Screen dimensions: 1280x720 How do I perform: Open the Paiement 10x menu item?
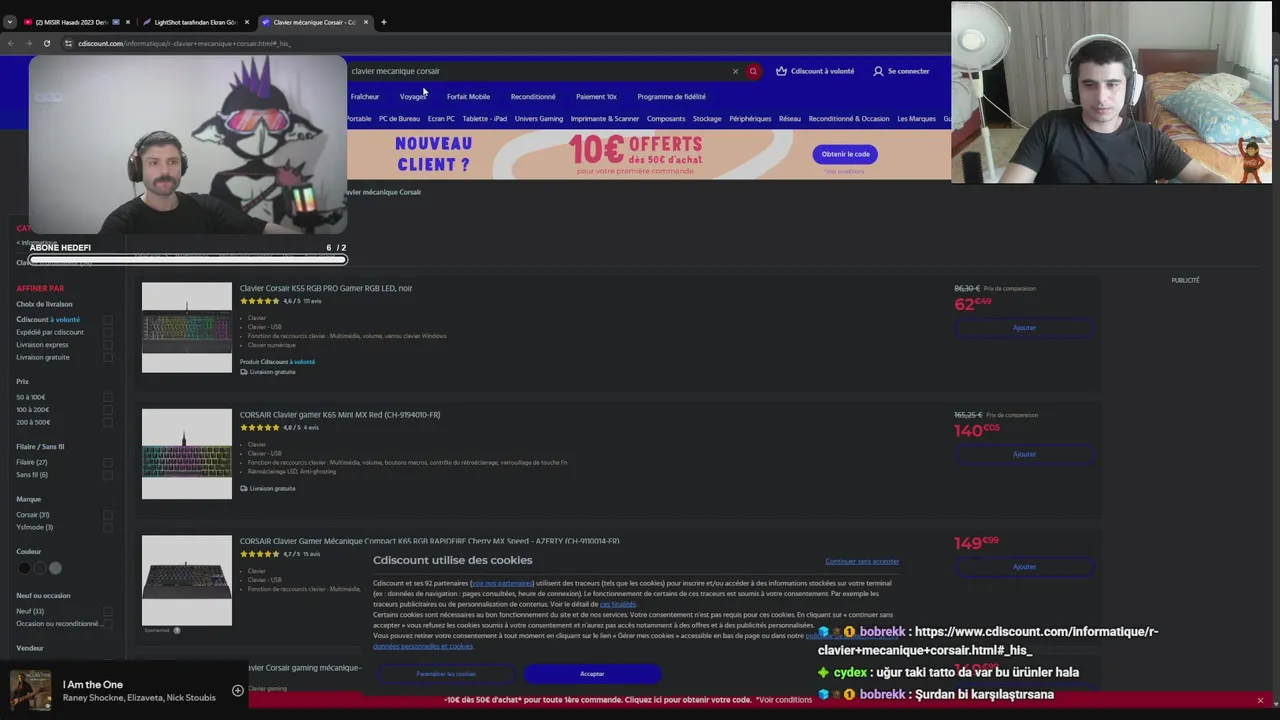coord(596,97)
